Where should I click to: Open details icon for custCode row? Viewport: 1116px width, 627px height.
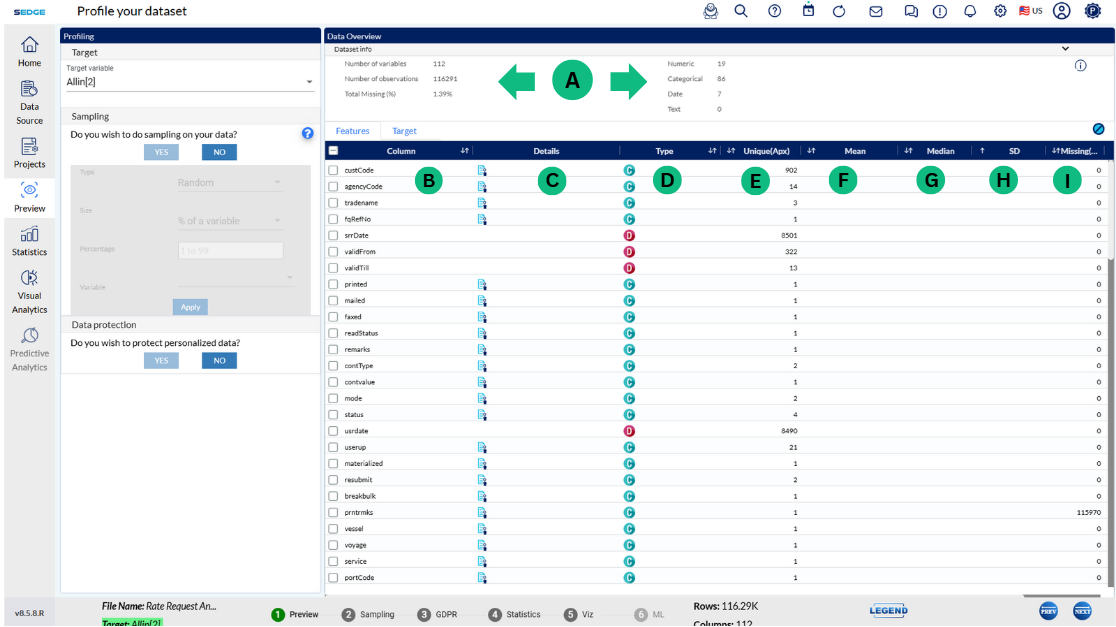coord(482,170)
